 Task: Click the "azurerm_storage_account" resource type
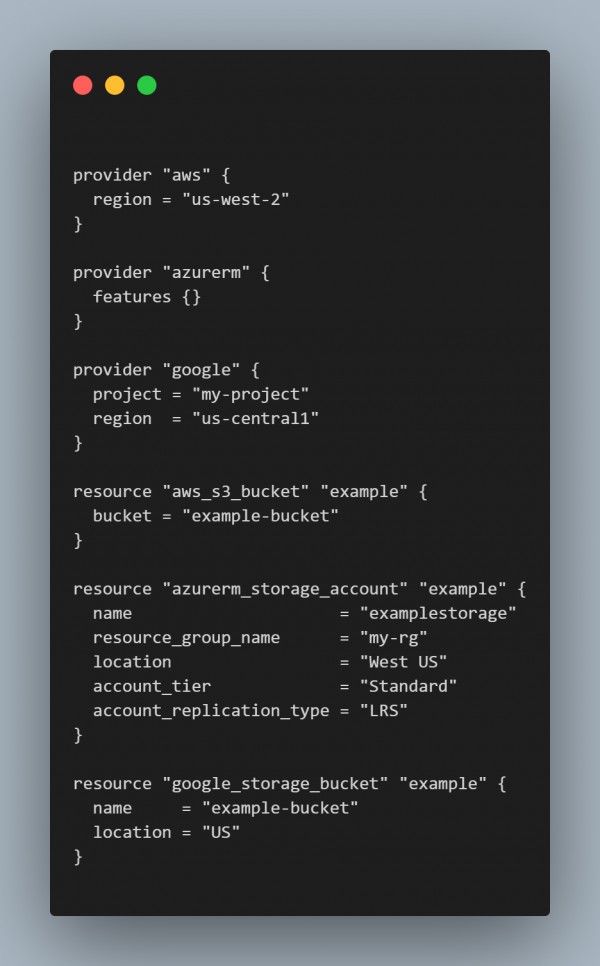coord(285,589)
